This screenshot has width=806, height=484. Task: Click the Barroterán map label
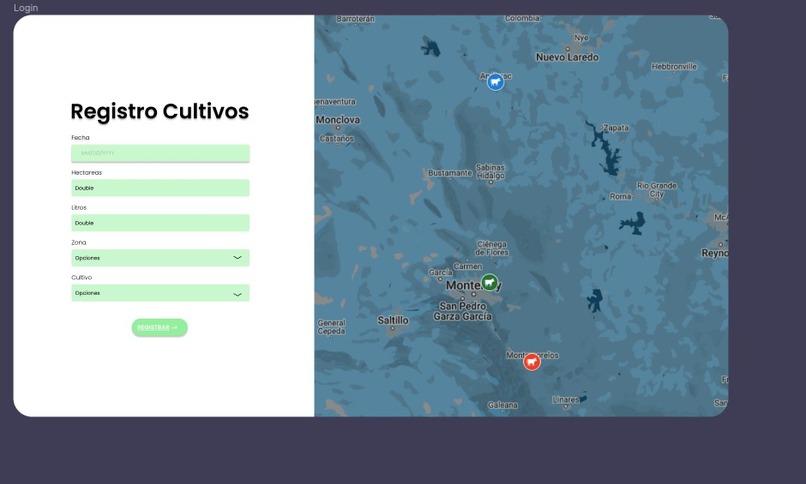tap(355, 19)
